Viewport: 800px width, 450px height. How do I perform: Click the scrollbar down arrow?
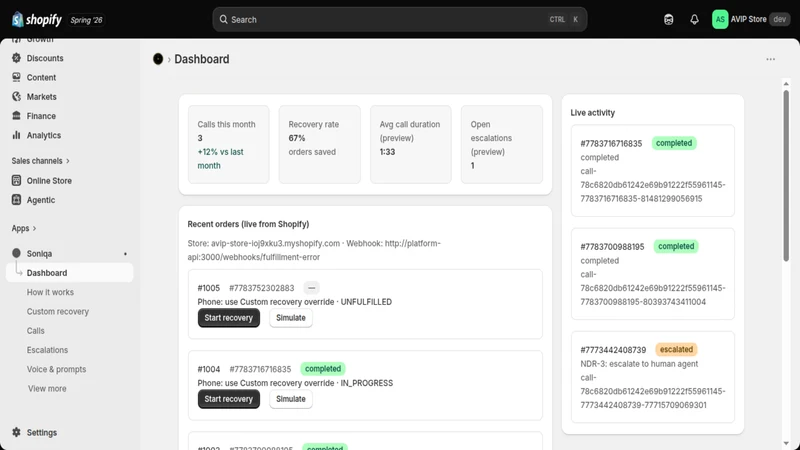tap(786, 443)
